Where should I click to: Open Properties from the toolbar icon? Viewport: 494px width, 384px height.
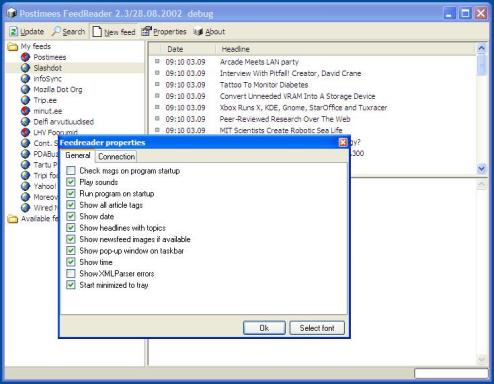click(x=146, y=31)
